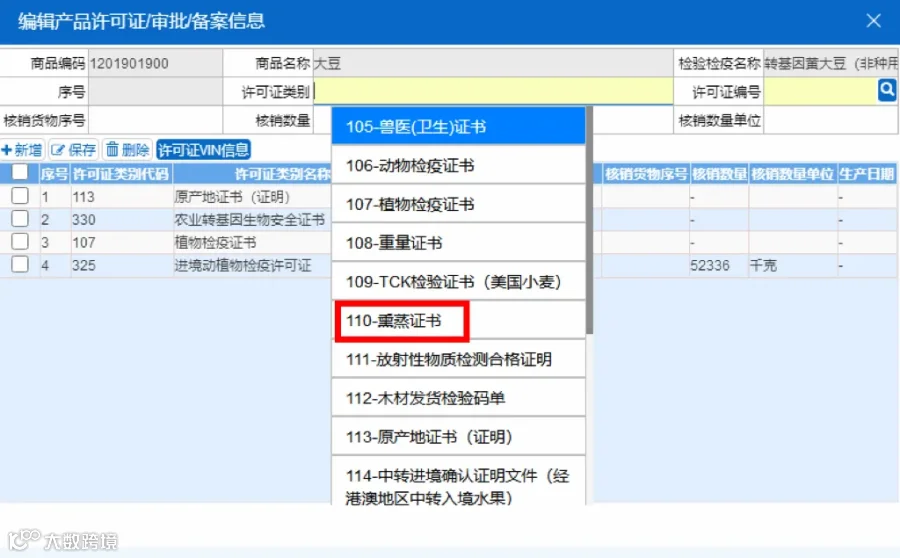Click the 核销数量单位 input field
This screenshot has height=558, width=900.
831,120
